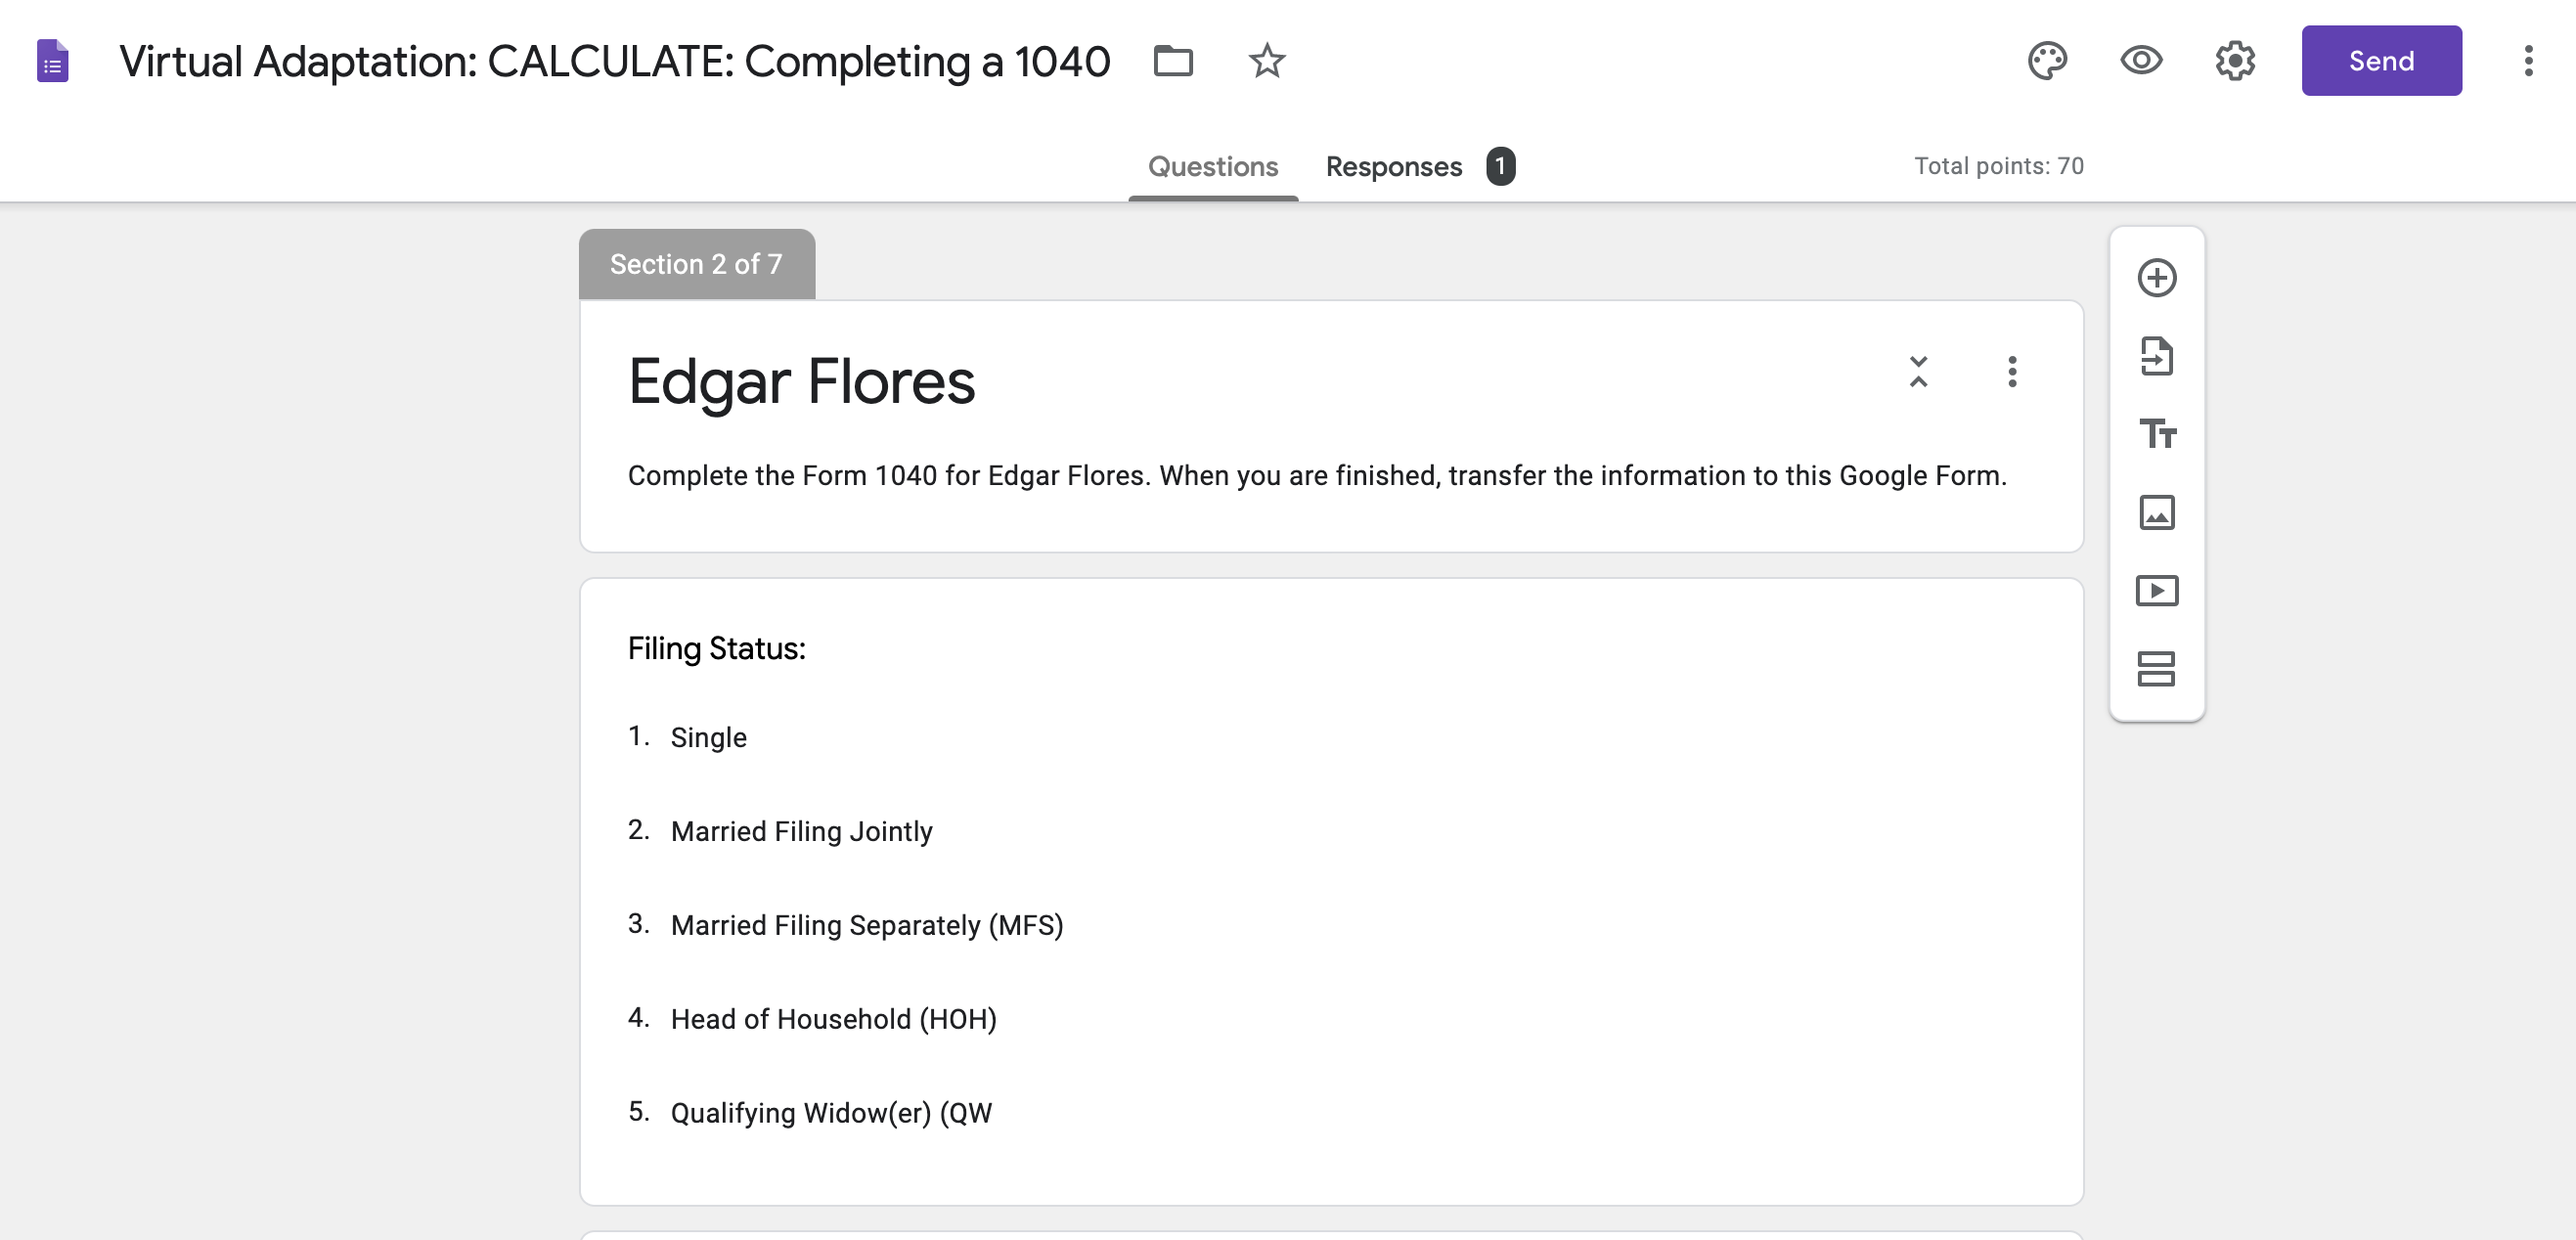This screenshot has width=2576, height=1240.
Task: Open the theme customization palette
Action: coord(2048,61)
